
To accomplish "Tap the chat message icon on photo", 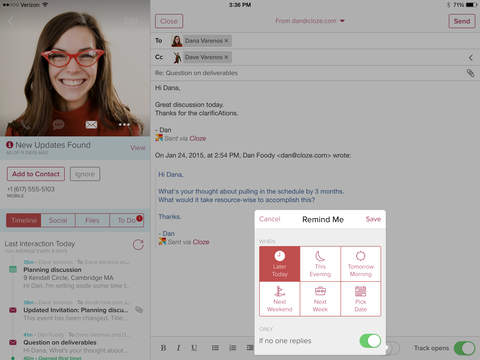I will point(58,125).
